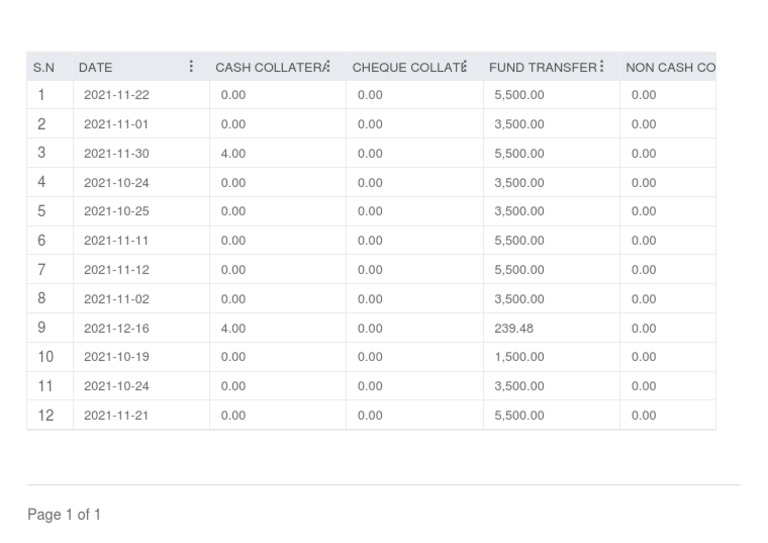The height and width of the screenshot is (543, 768).
Task: Click the date 2021-11-30 cell
Action: [116, 153]
